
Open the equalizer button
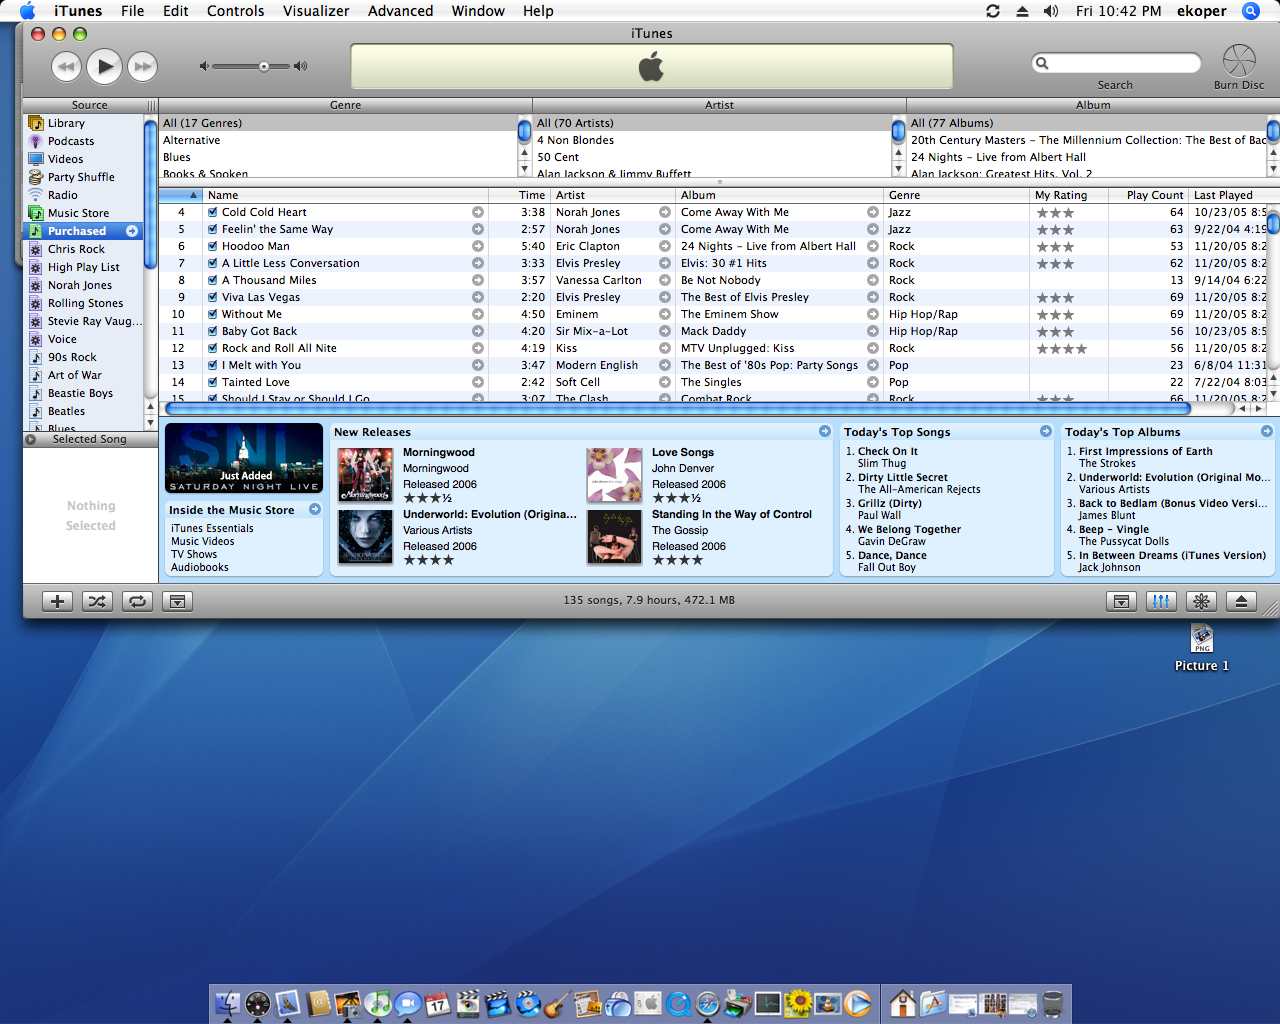click(1161, 601)
